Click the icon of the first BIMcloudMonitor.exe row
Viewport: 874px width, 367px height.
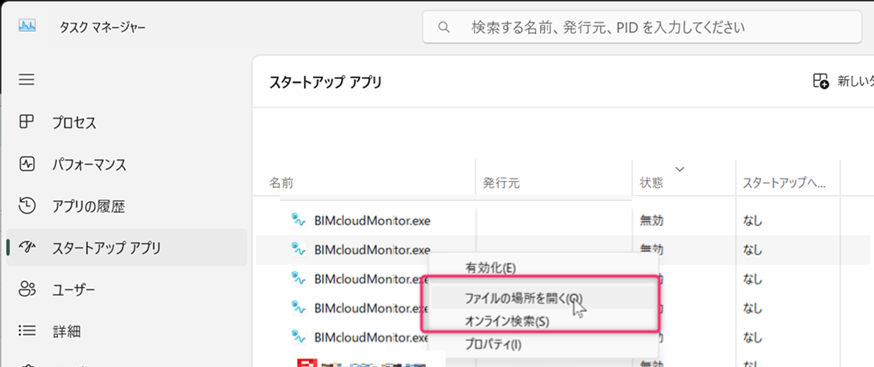[x=299, y=220]
